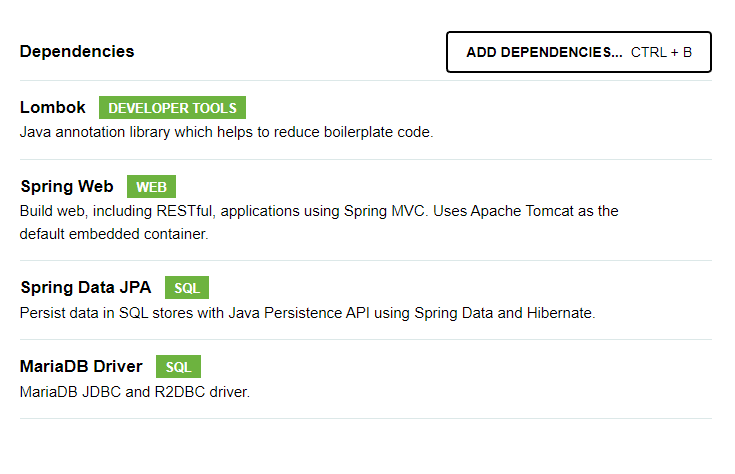This screenshot has width=735, height=474.
Task: Click the Spring Web description mentioning Apache Tomcat
Action: (x=319, y=222)
